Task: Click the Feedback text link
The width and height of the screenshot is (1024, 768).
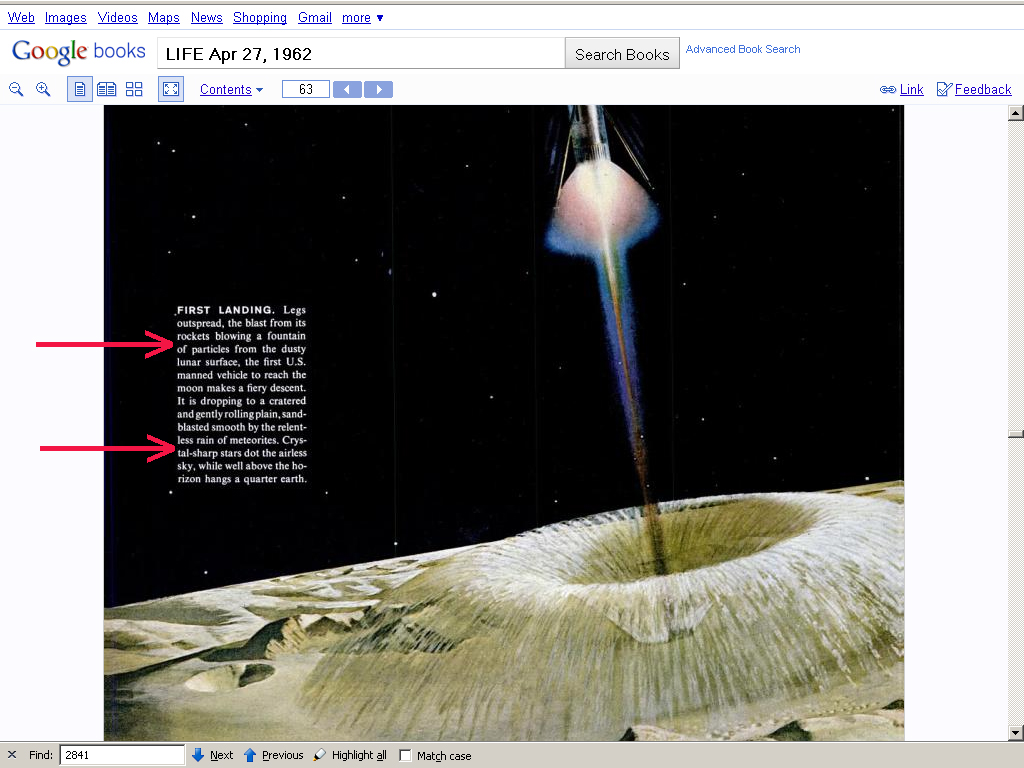Action: coord(982,89)
